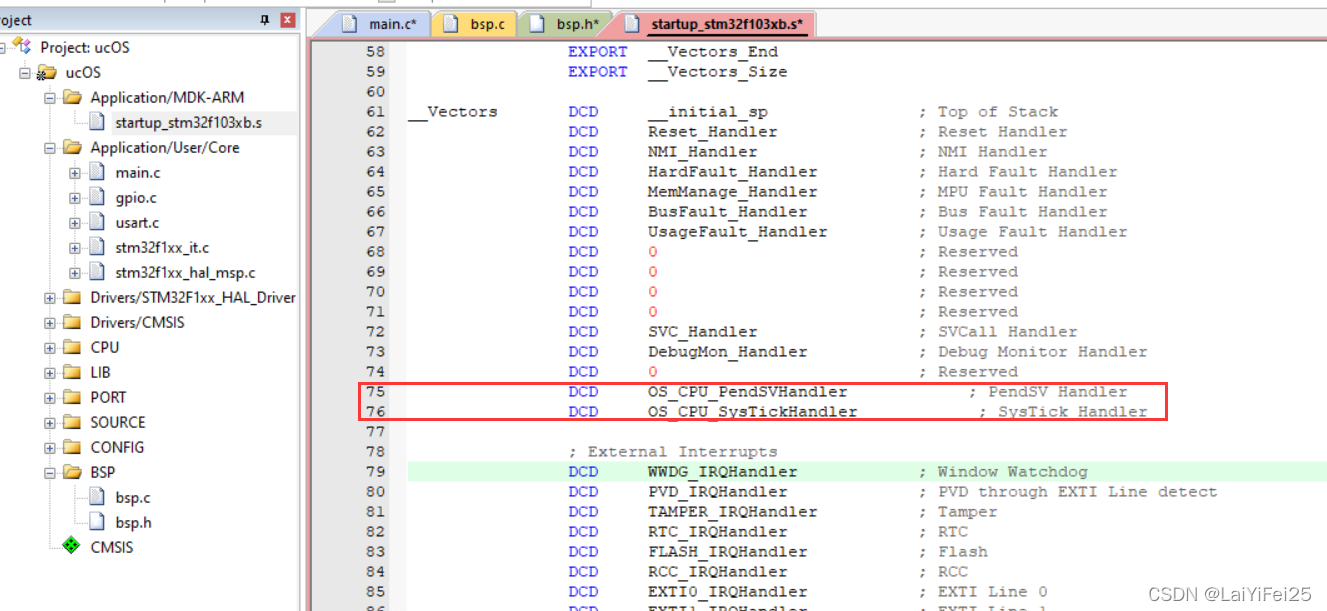Click the '; External Interrupts' comment
1327x611 pixels.
672,451
